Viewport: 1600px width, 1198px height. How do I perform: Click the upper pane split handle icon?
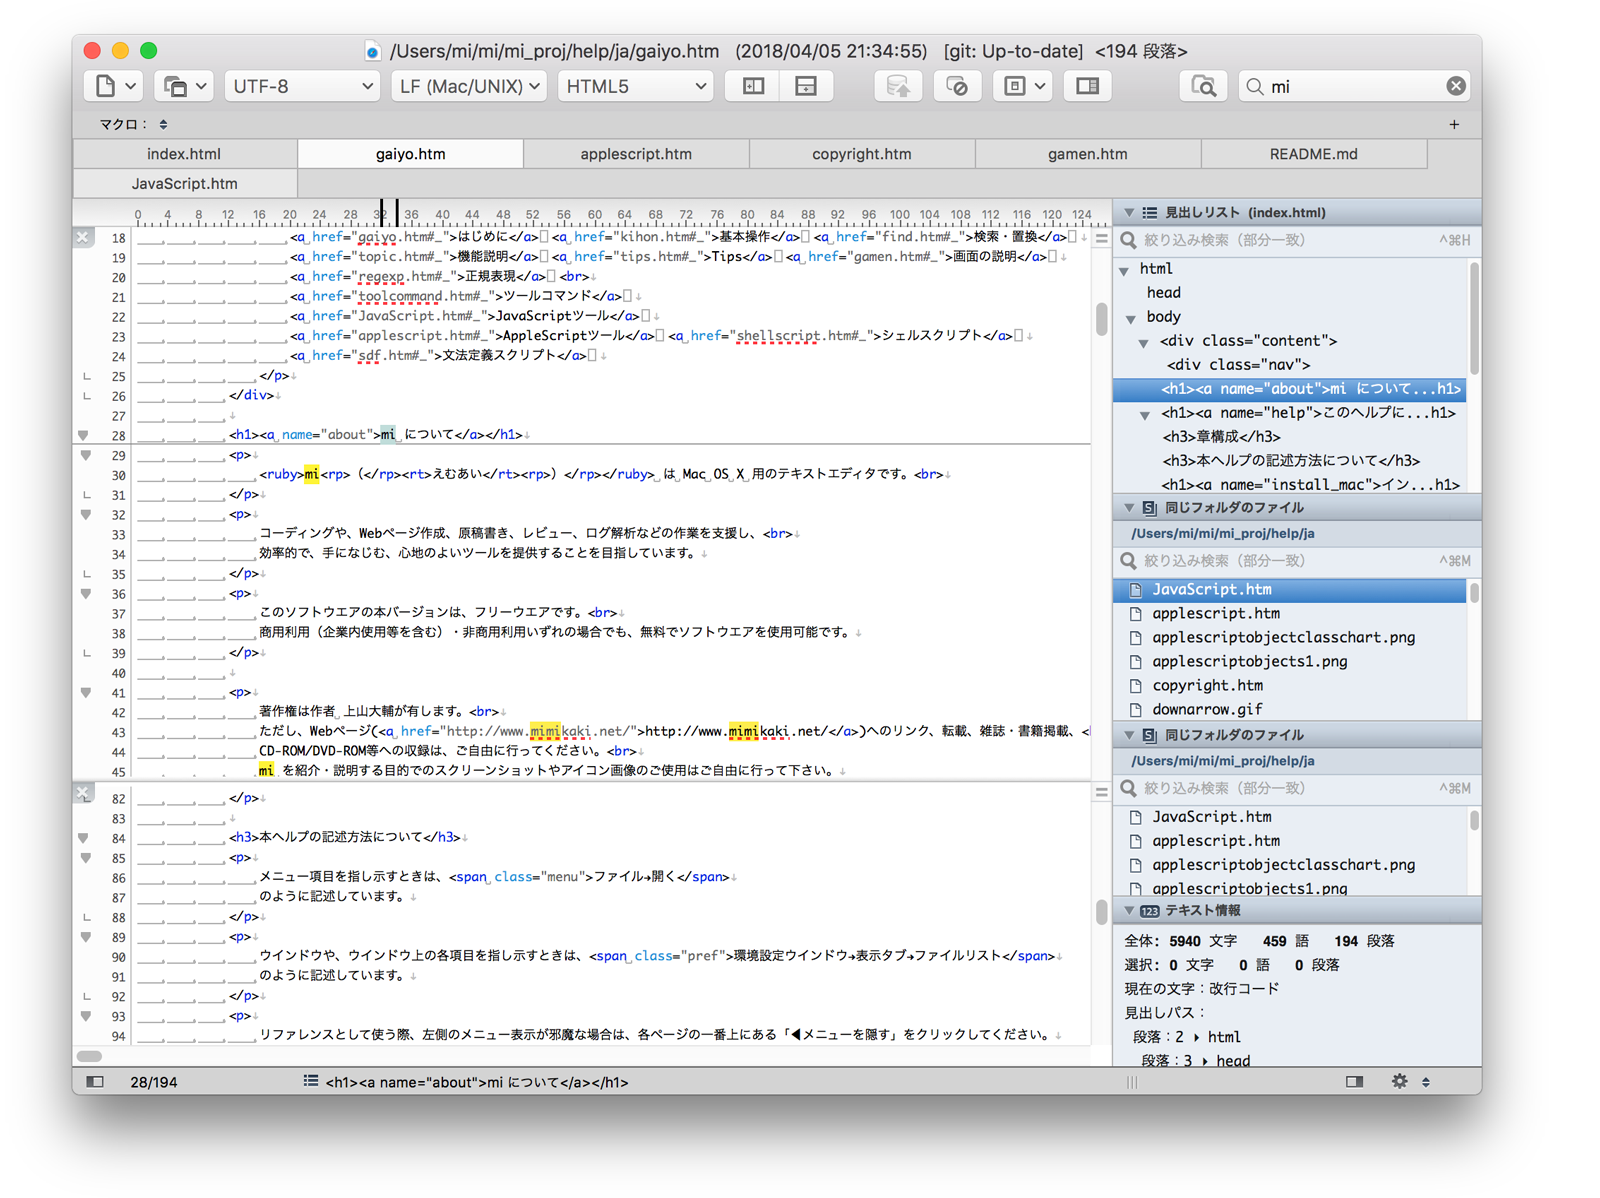click(x=1101, y=238)
